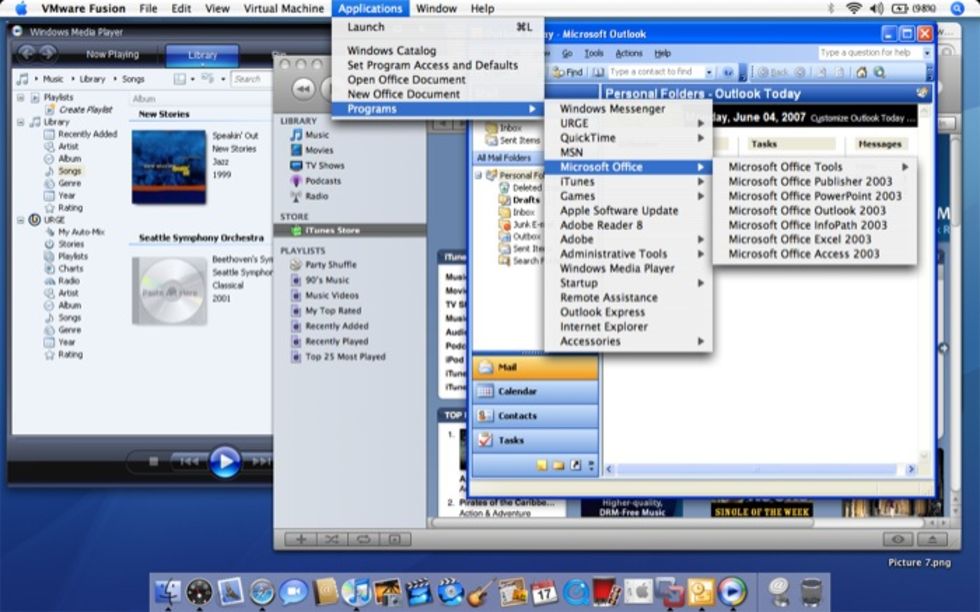Click the iTunes previous track button
The width and height of the screenshot is (980, 612).
pyautogui.click(x=305, y=91)
